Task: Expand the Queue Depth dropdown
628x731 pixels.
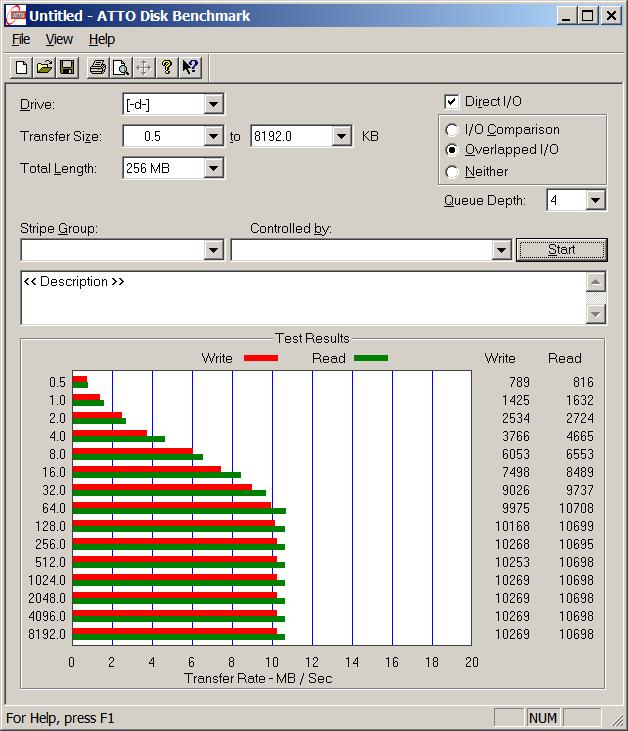Action: [x=595, y=201]
